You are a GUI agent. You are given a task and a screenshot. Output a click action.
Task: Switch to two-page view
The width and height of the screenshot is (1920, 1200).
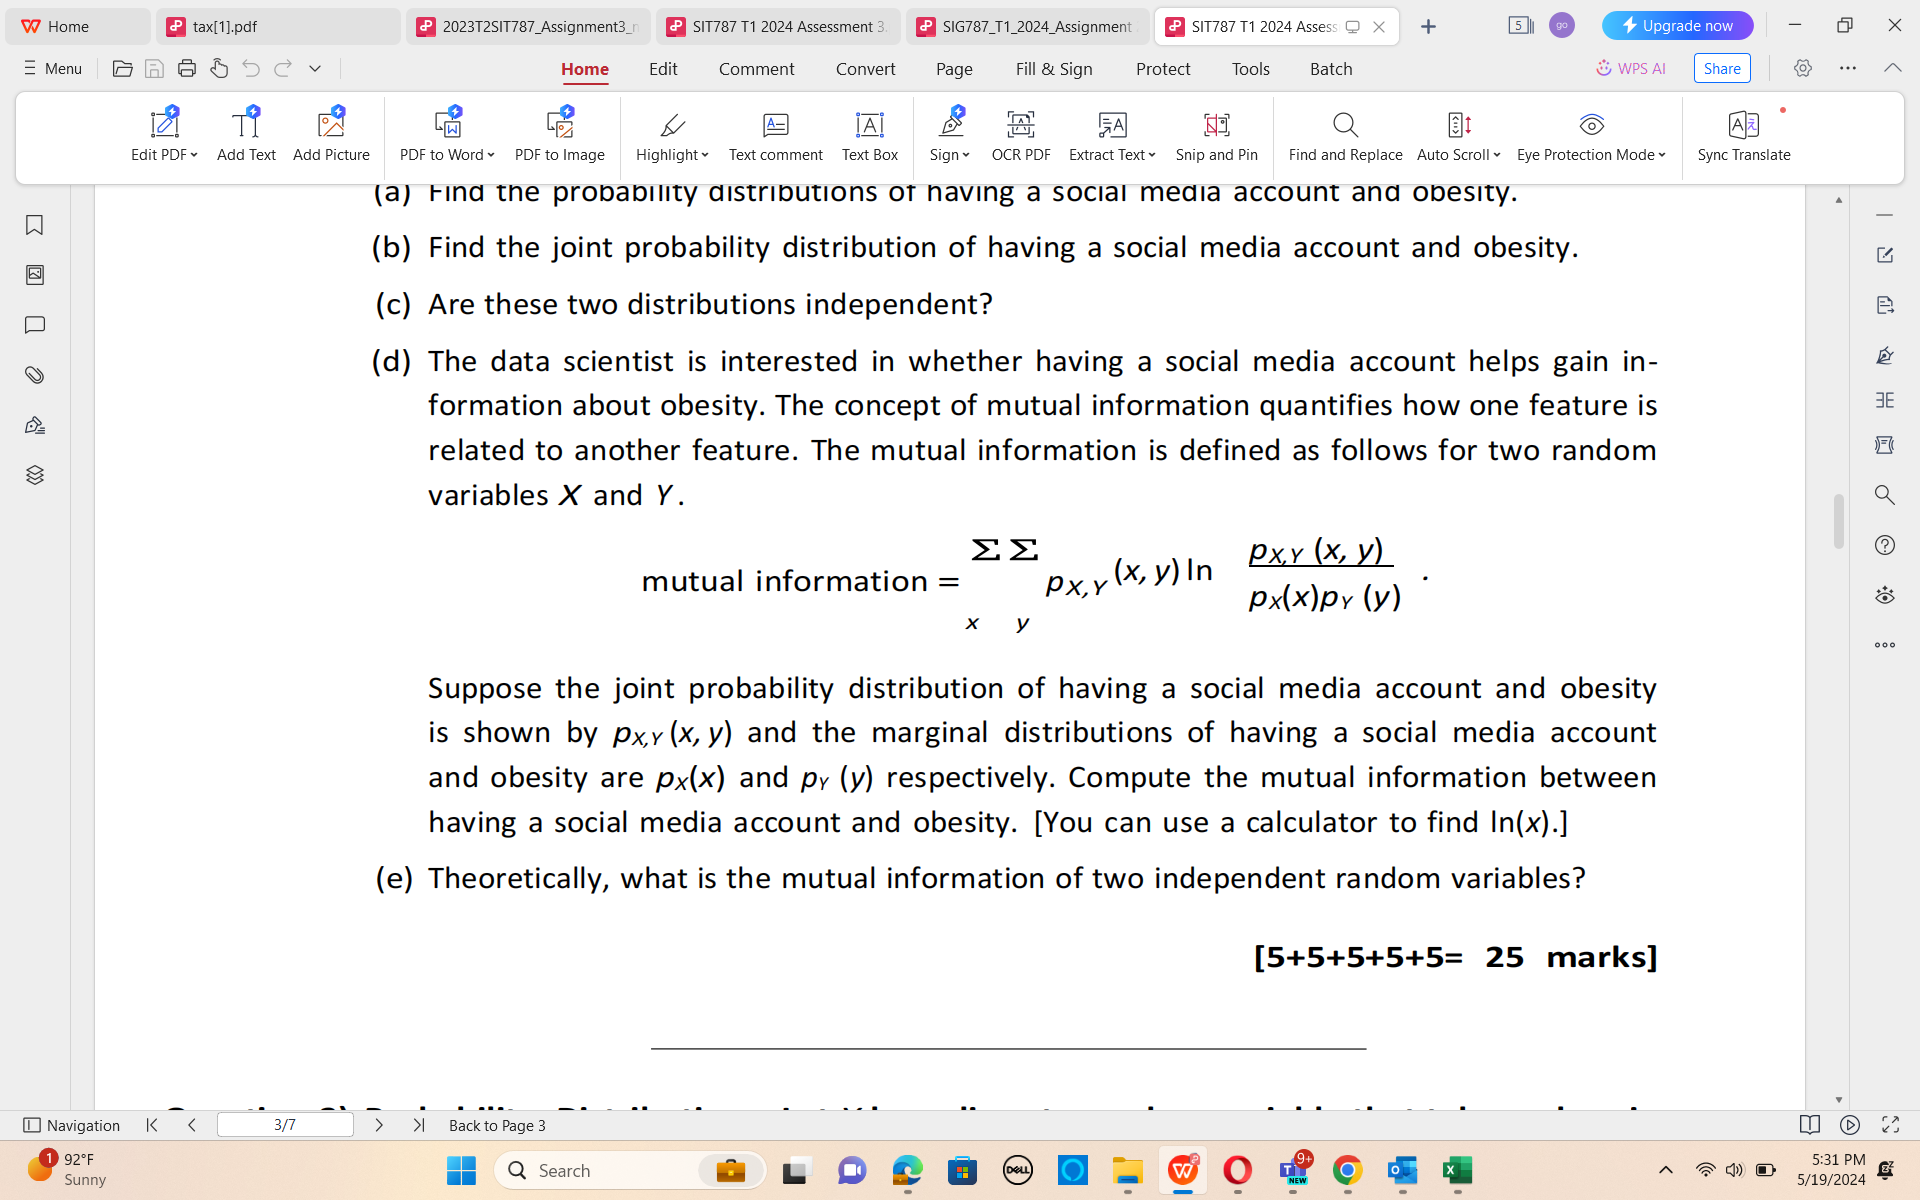tap(1809, 1124)
